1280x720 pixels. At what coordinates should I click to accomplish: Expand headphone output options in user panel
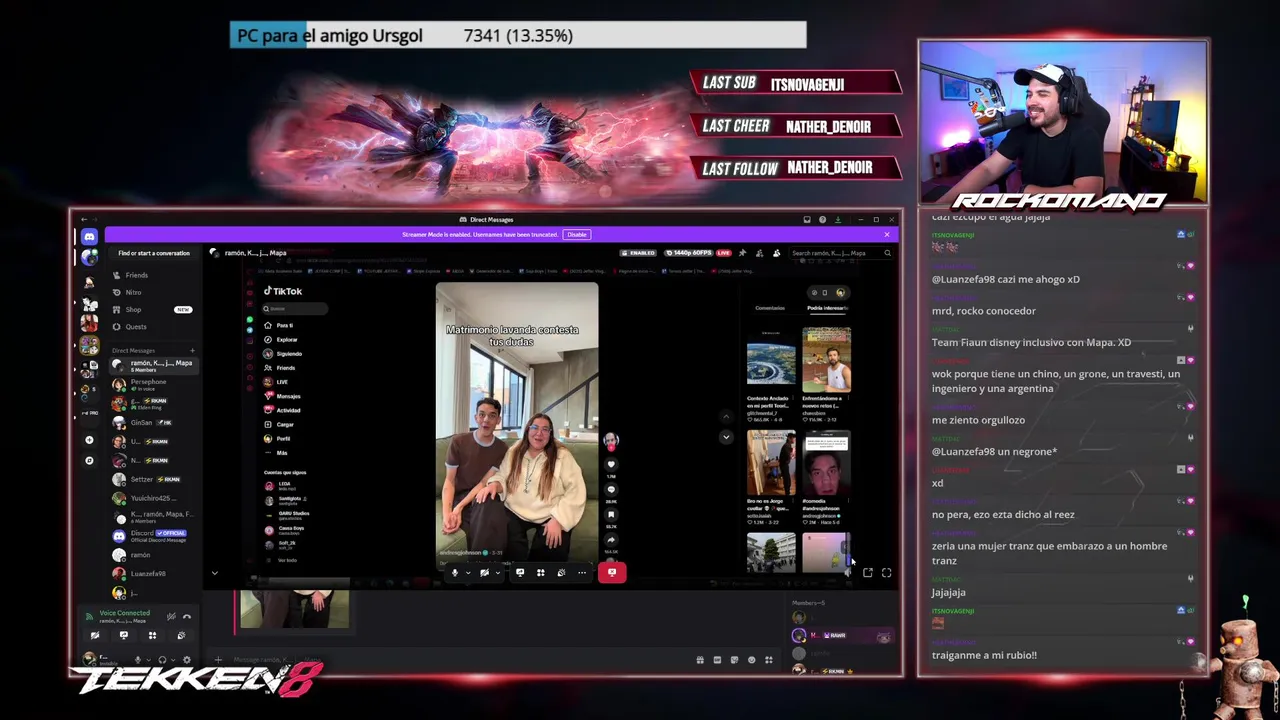[x=171, y=660]
